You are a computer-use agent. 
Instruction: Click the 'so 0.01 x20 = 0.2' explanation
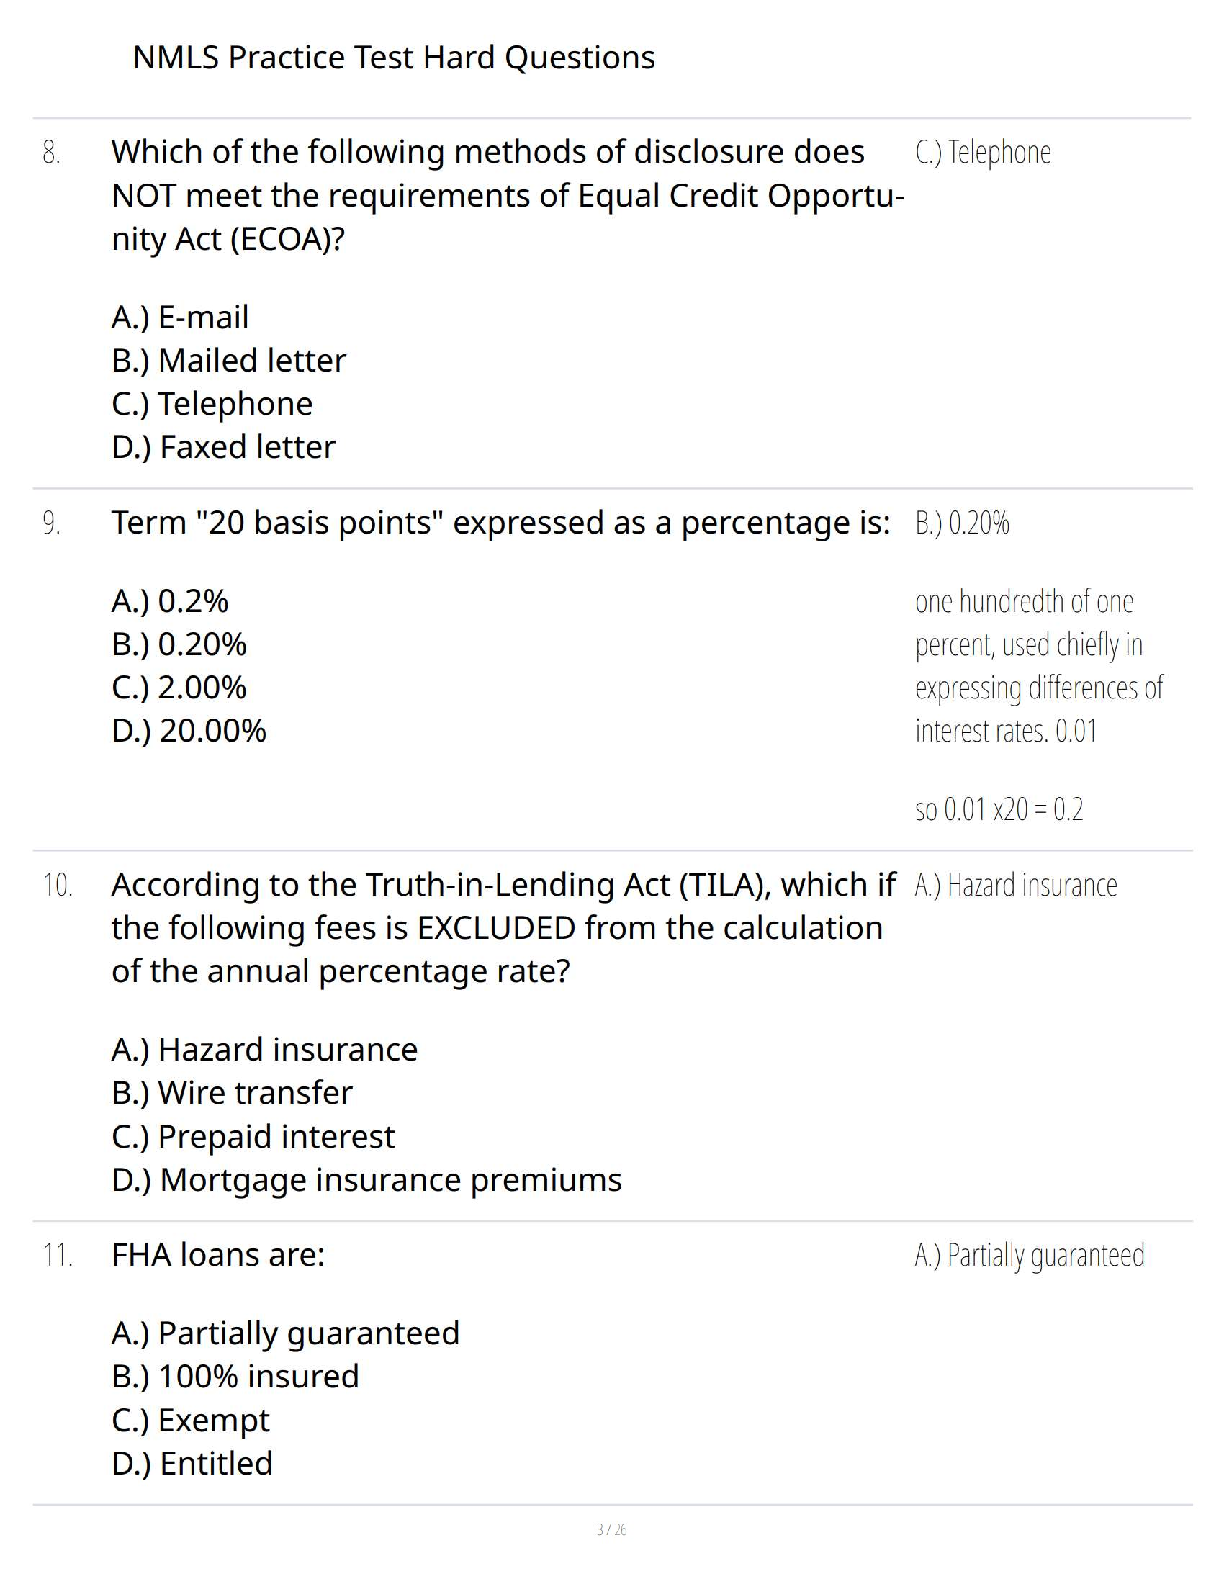tap(998, 809)
